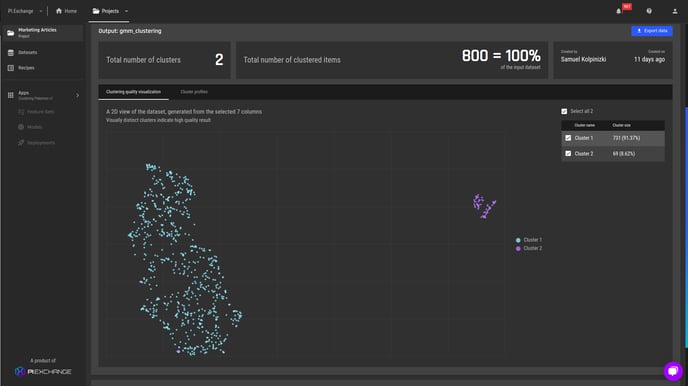Screen dimensions: 688x386
Task: Uncheck the Cluster 2 checkbox
Action: 568,154
